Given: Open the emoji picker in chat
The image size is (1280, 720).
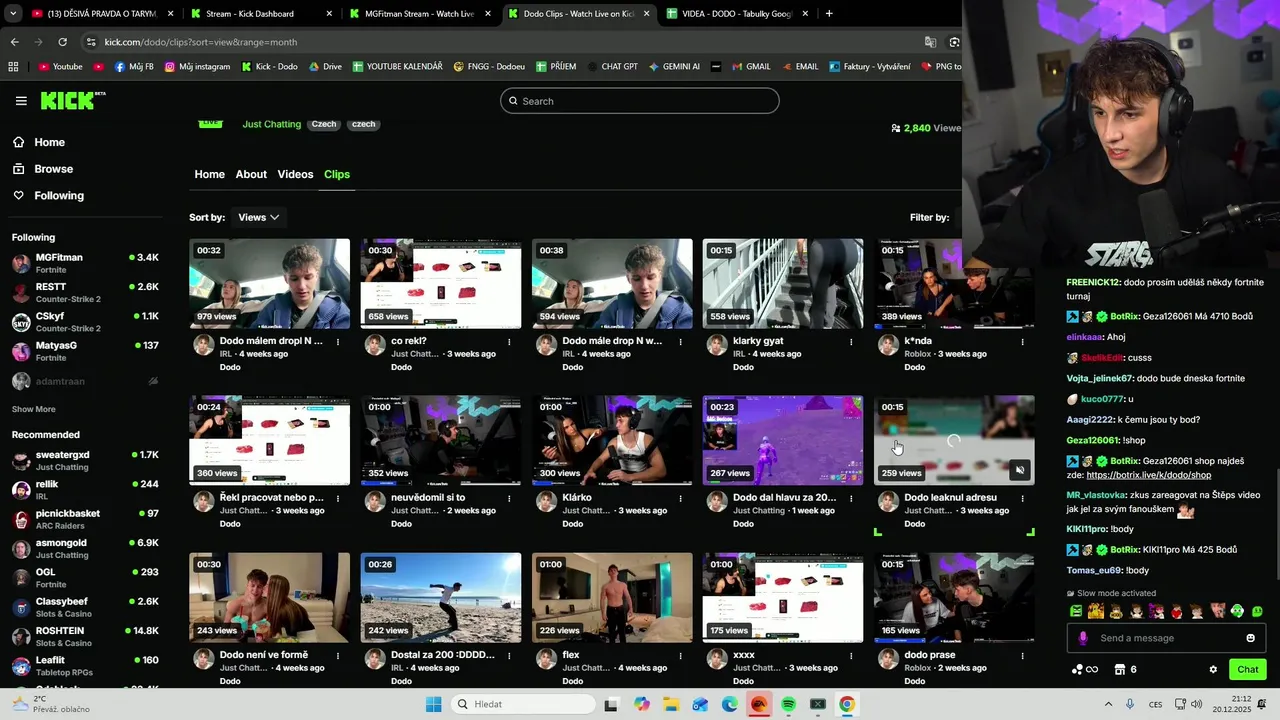Looking at the screenshot, I should pyautogui.click(x=1250, y=638).
